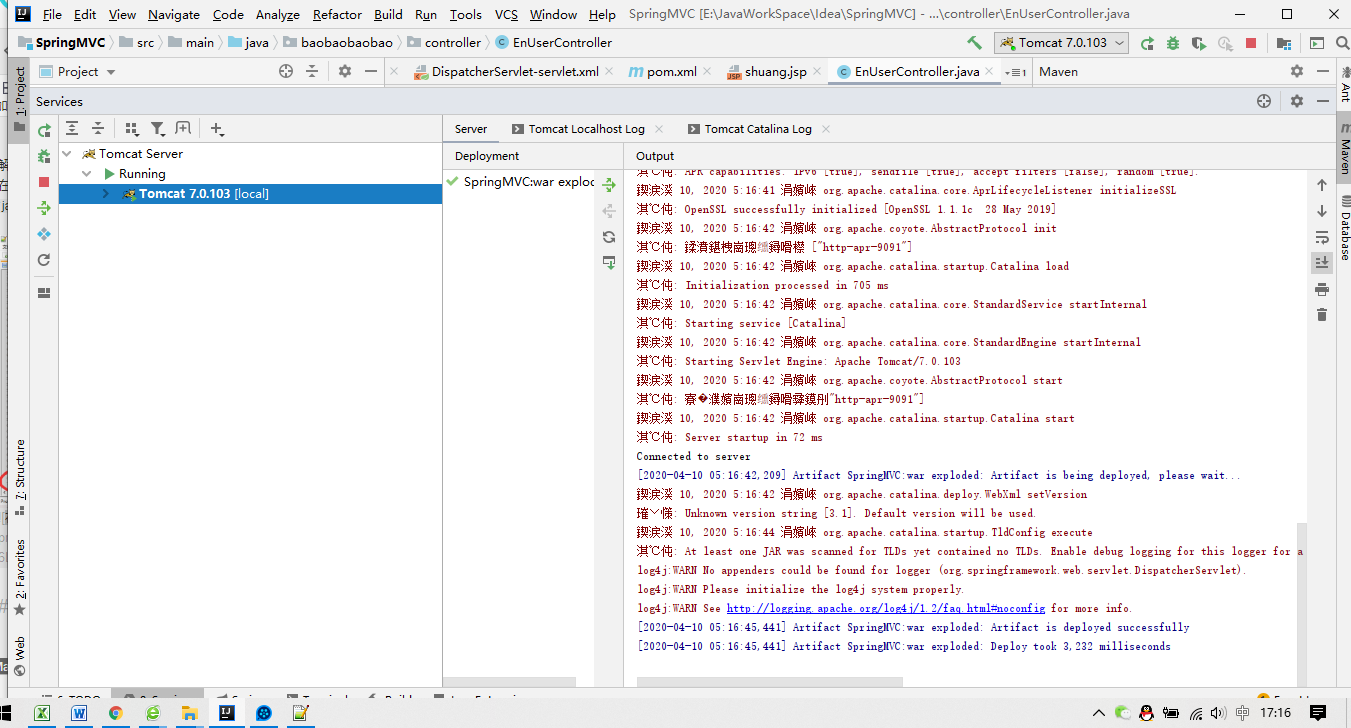Rerun the service in the Services sidebar

point(44,131)
